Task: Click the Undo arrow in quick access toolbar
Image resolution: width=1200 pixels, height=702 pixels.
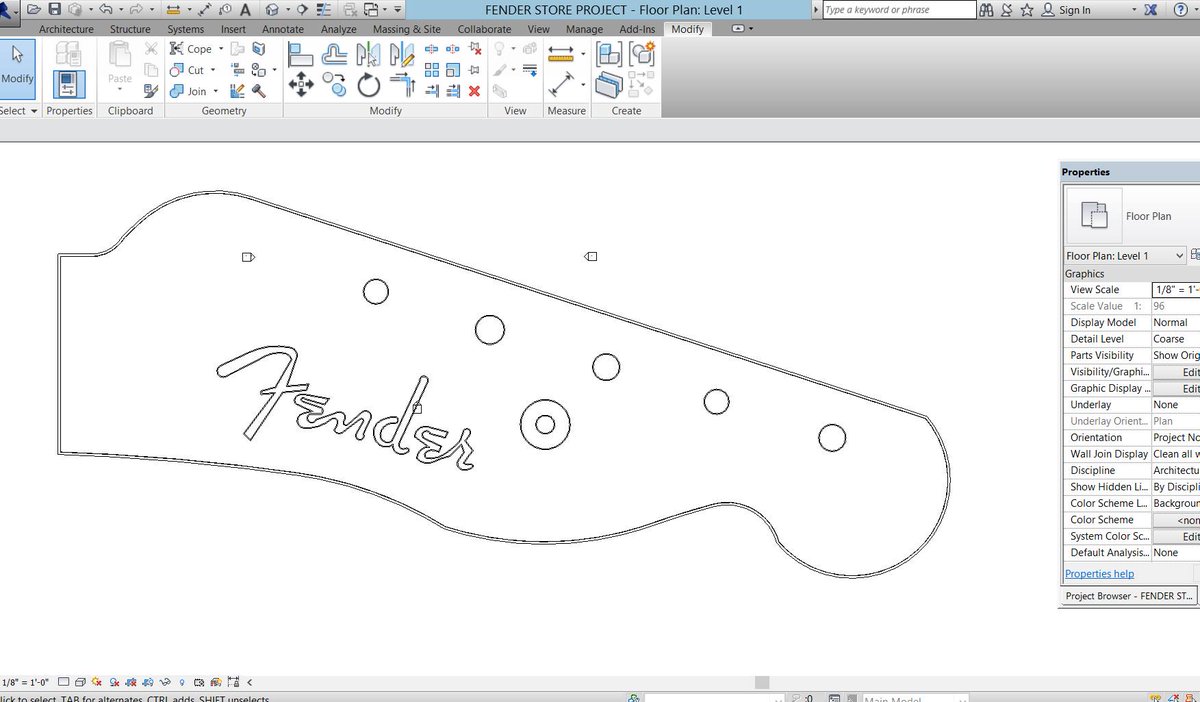Action: [x=104, y=9]
